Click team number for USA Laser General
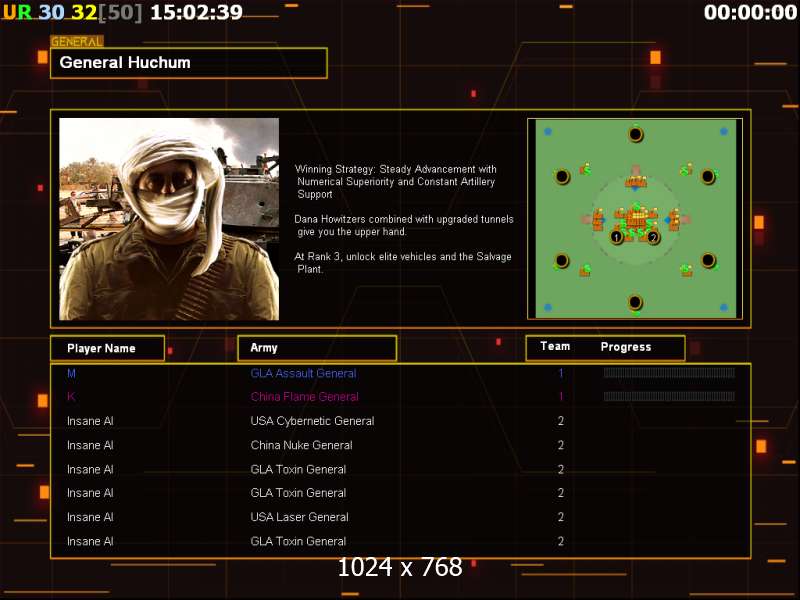 coord(561,517)
